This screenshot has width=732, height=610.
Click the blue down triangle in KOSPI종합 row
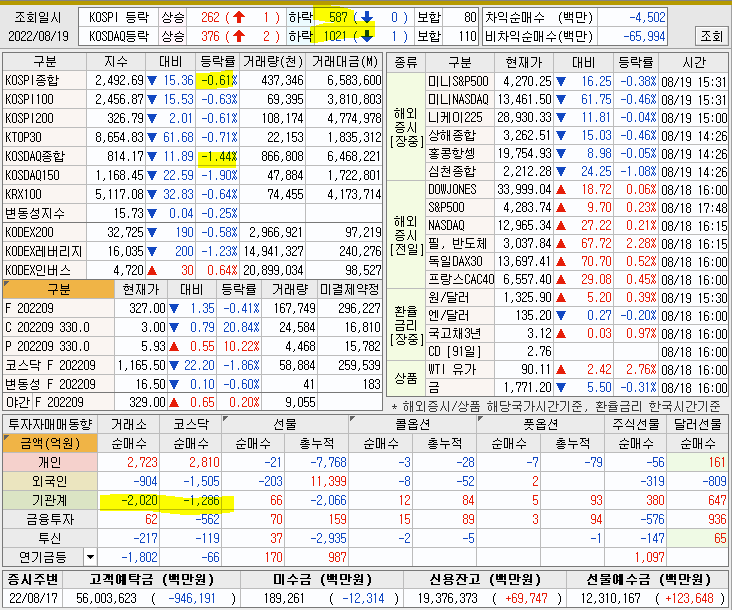152,81
